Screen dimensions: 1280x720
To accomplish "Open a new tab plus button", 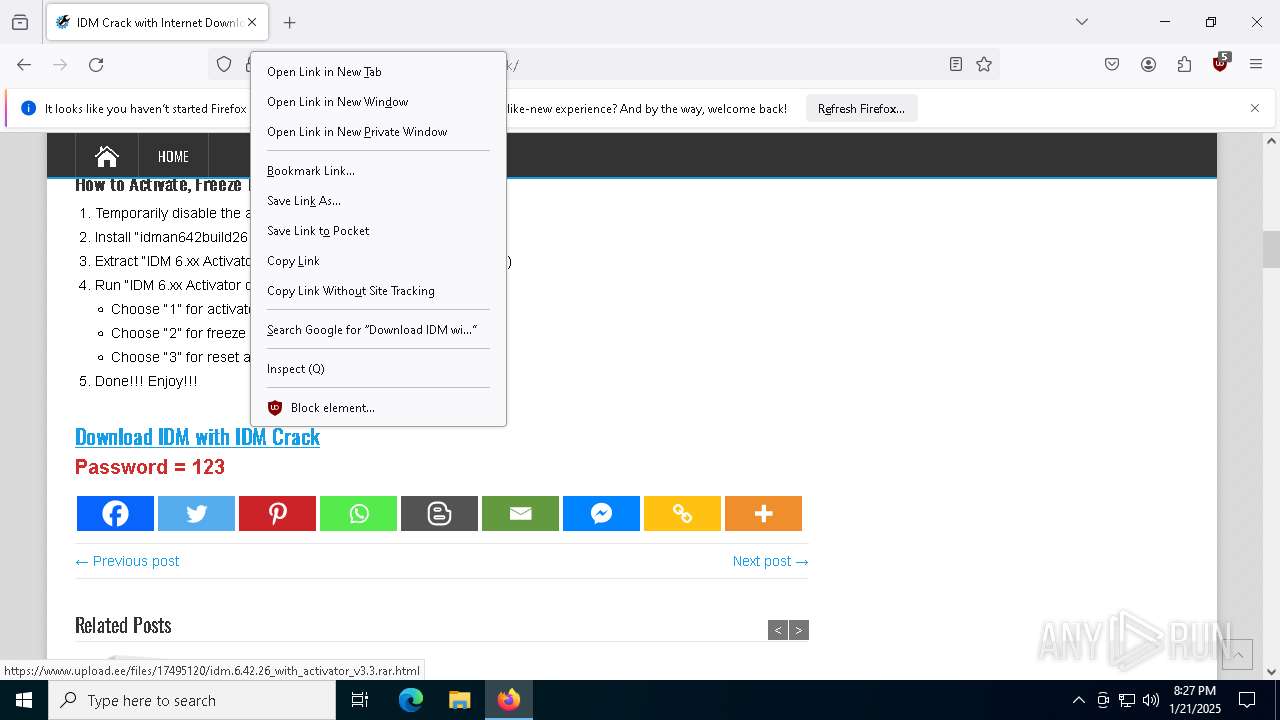I will click(x=289, y=22).
